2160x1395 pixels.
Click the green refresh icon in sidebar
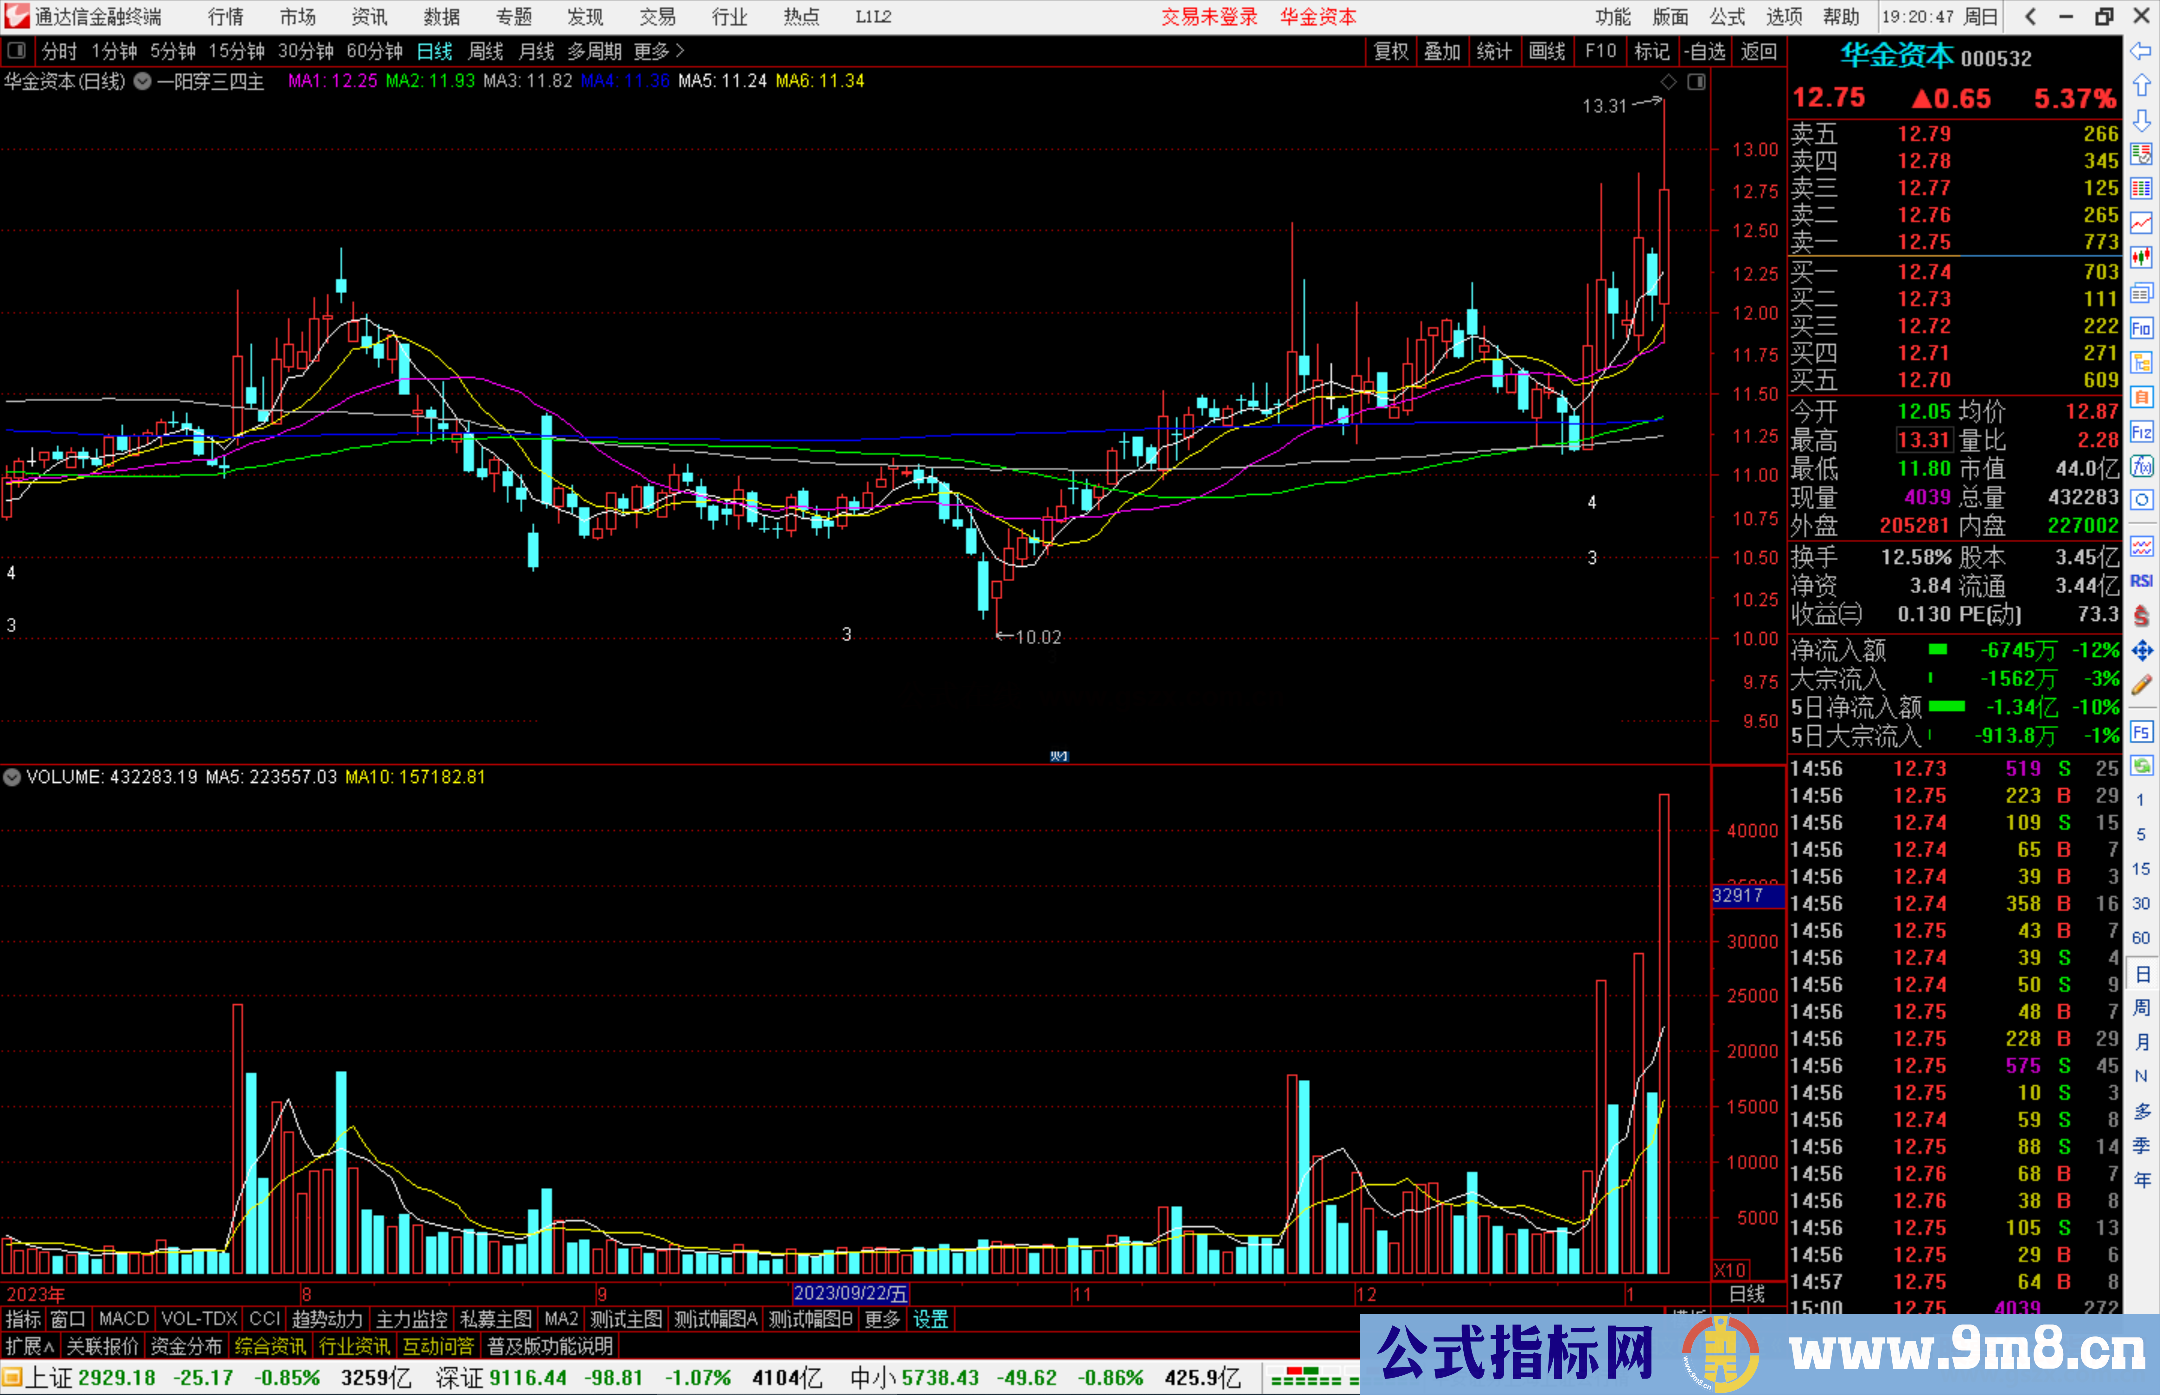click(2141, 766)
